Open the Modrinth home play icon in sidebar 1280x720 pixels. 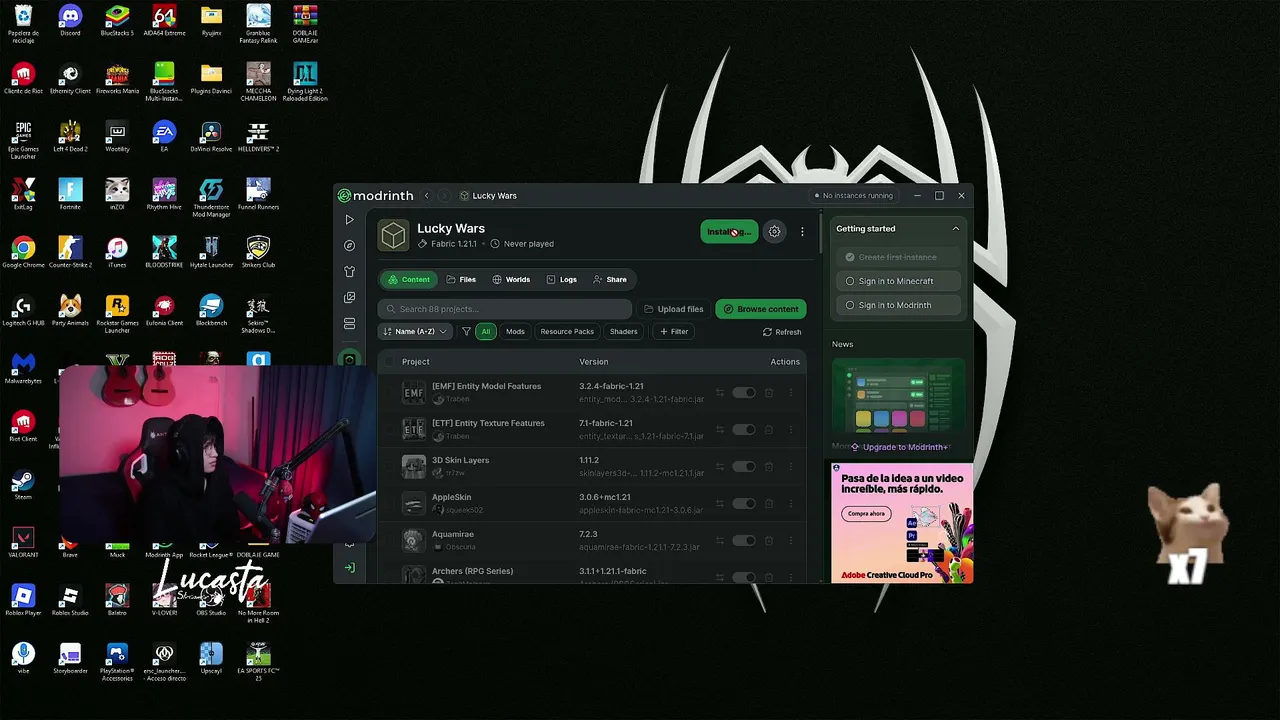(x=349, y=219)
